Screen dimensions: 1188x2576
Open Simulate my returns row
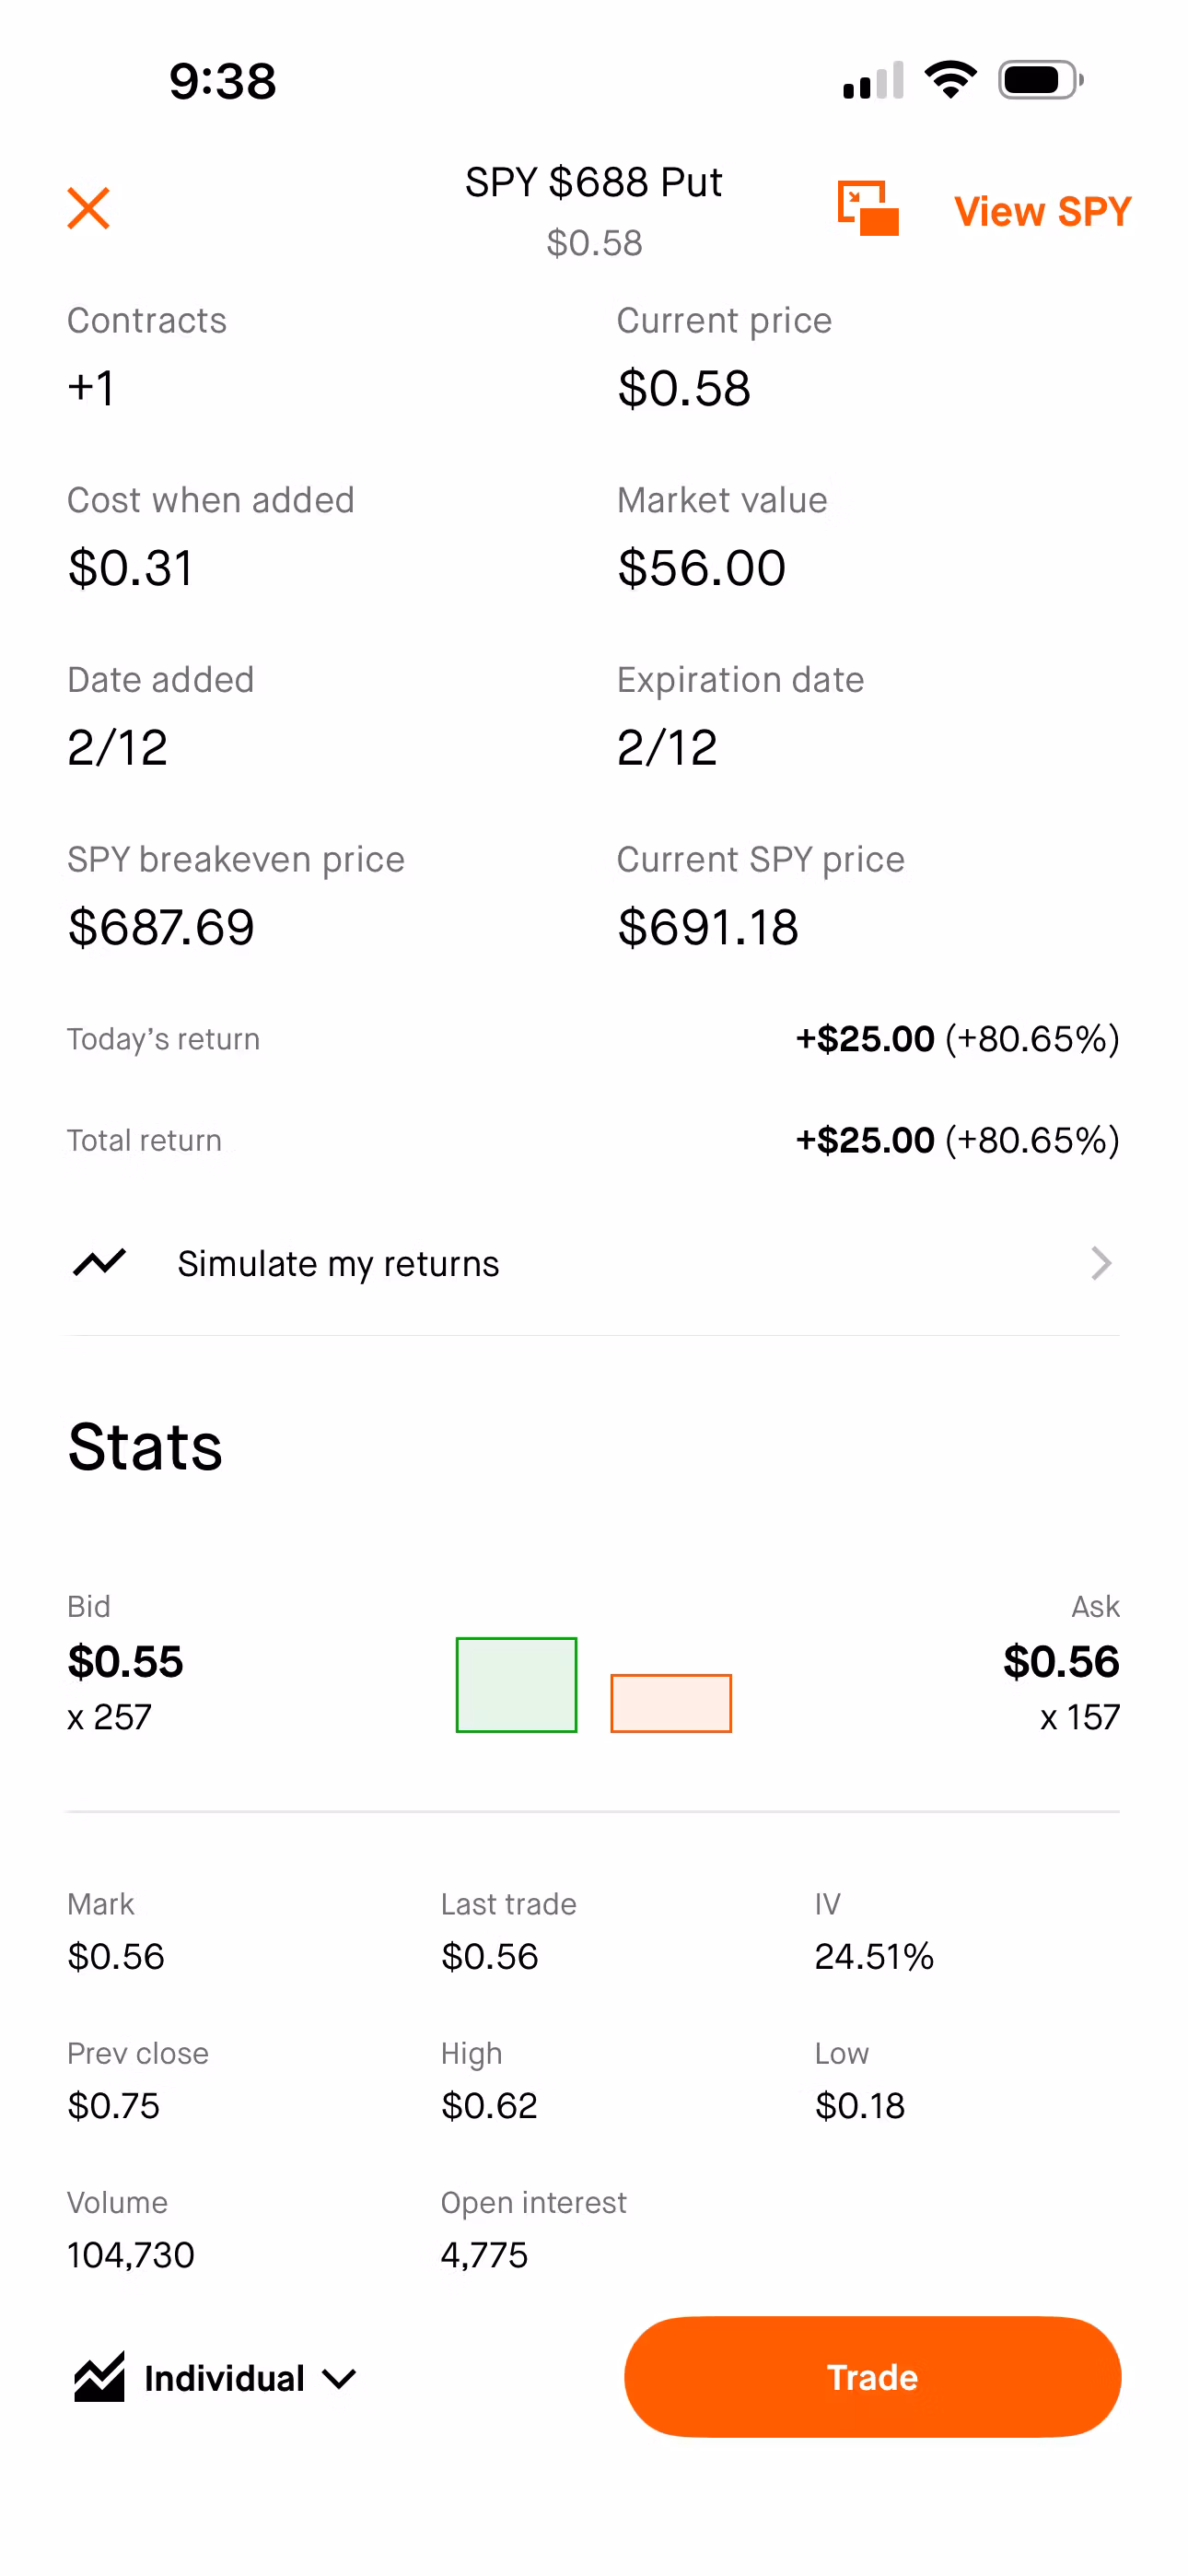[338, 1264]
